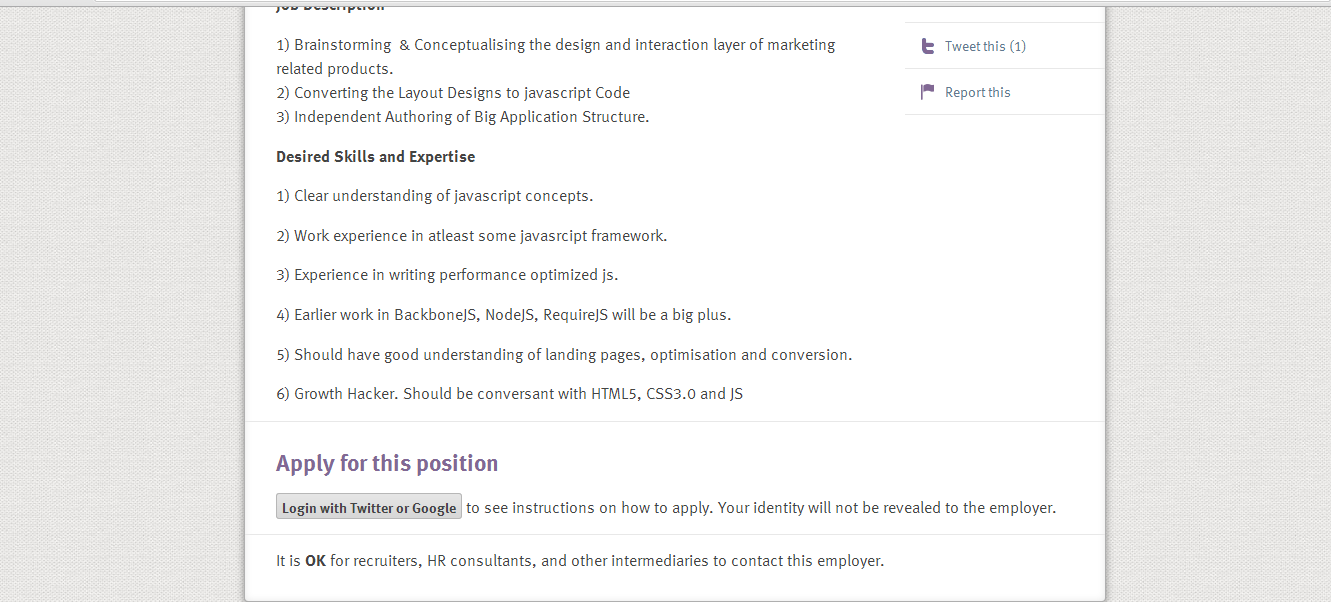Image resolution: width=1331 pixels, height=602 pixels.
Task: Open the "Tweet this (1)" link
Action: [x=985, y=46]
